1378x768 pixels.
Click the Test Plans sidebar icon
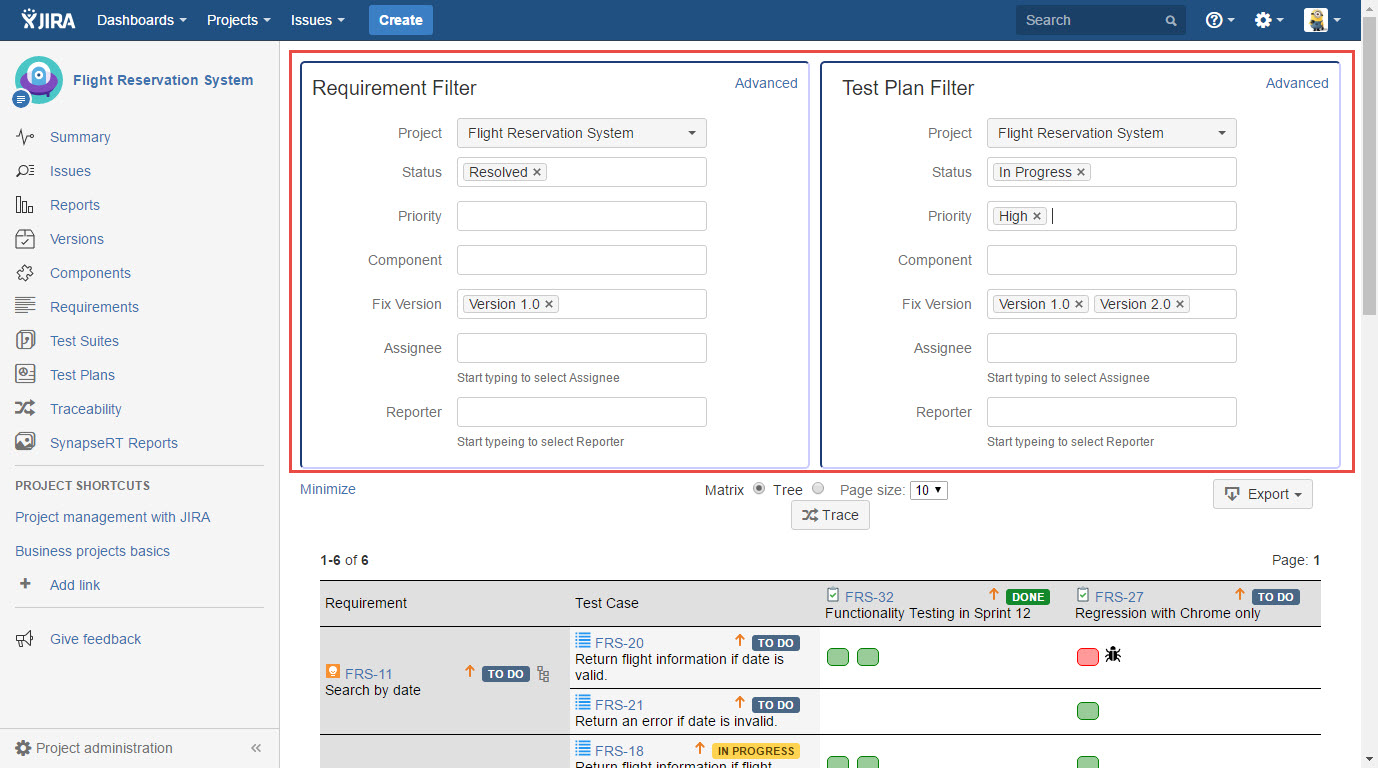pos(25,375)
